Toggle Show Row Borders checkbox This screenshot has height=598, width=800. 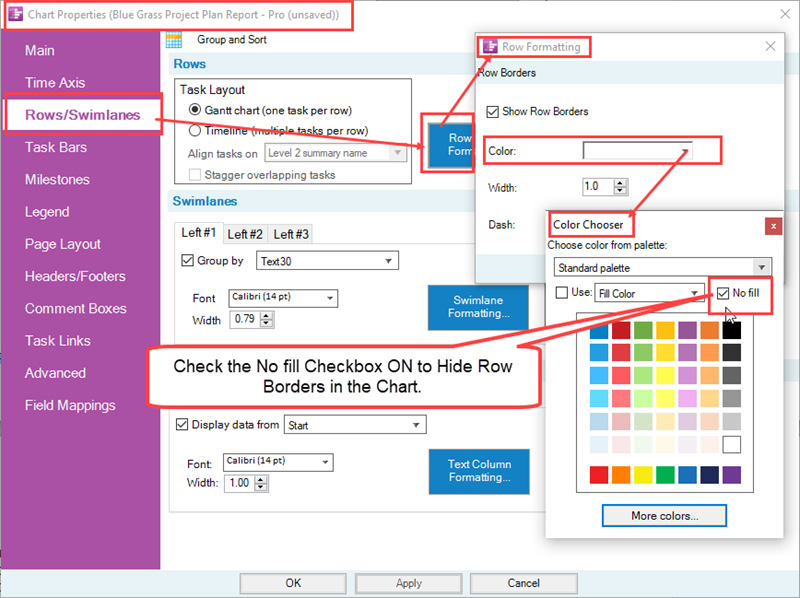492,111
